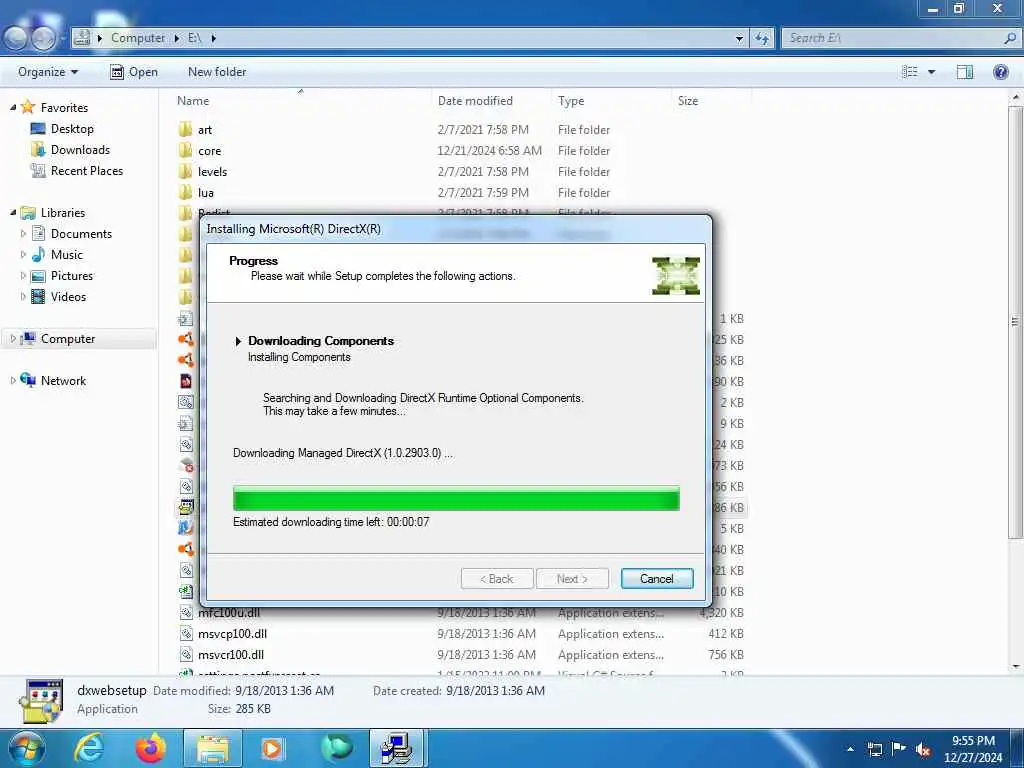
Task: Open the art folder
Action: pyautogui.click(x=205, y=130)
